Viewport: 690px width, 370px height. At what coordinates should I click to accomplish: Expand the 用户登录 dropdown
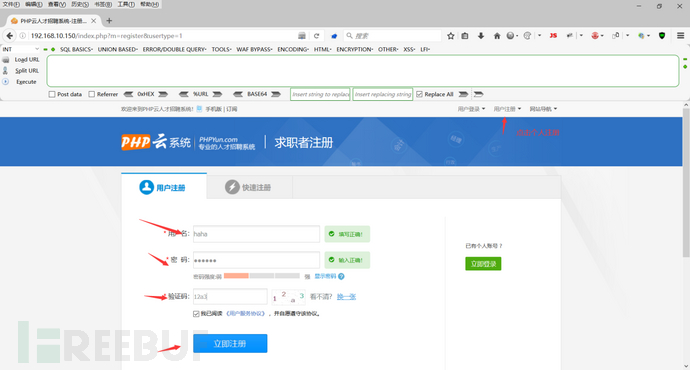(x=471, y=109)
